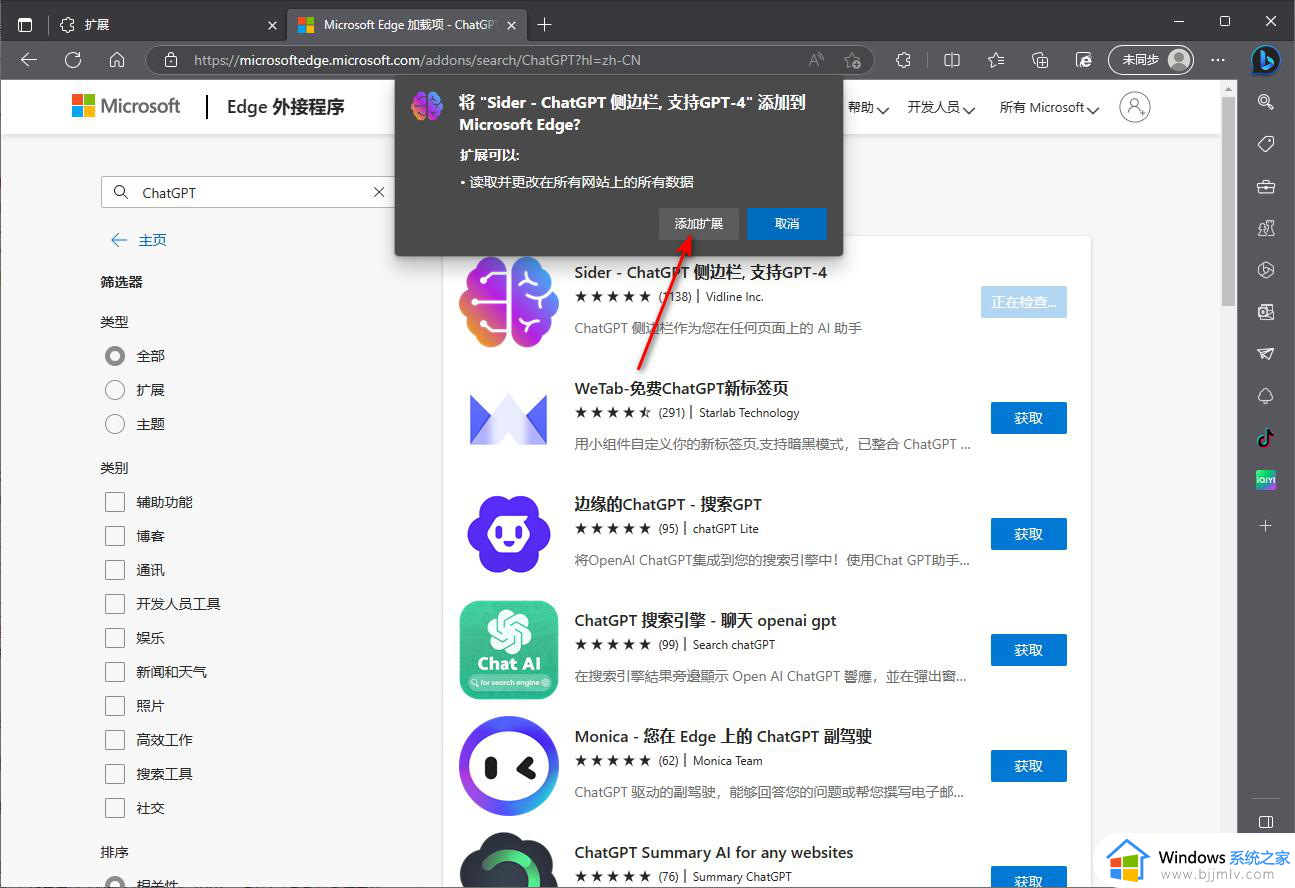Click the sign-in person icon on webpage
Image resolution: width=1295 pixels, height=888 pixels.
pos(1135,107)
